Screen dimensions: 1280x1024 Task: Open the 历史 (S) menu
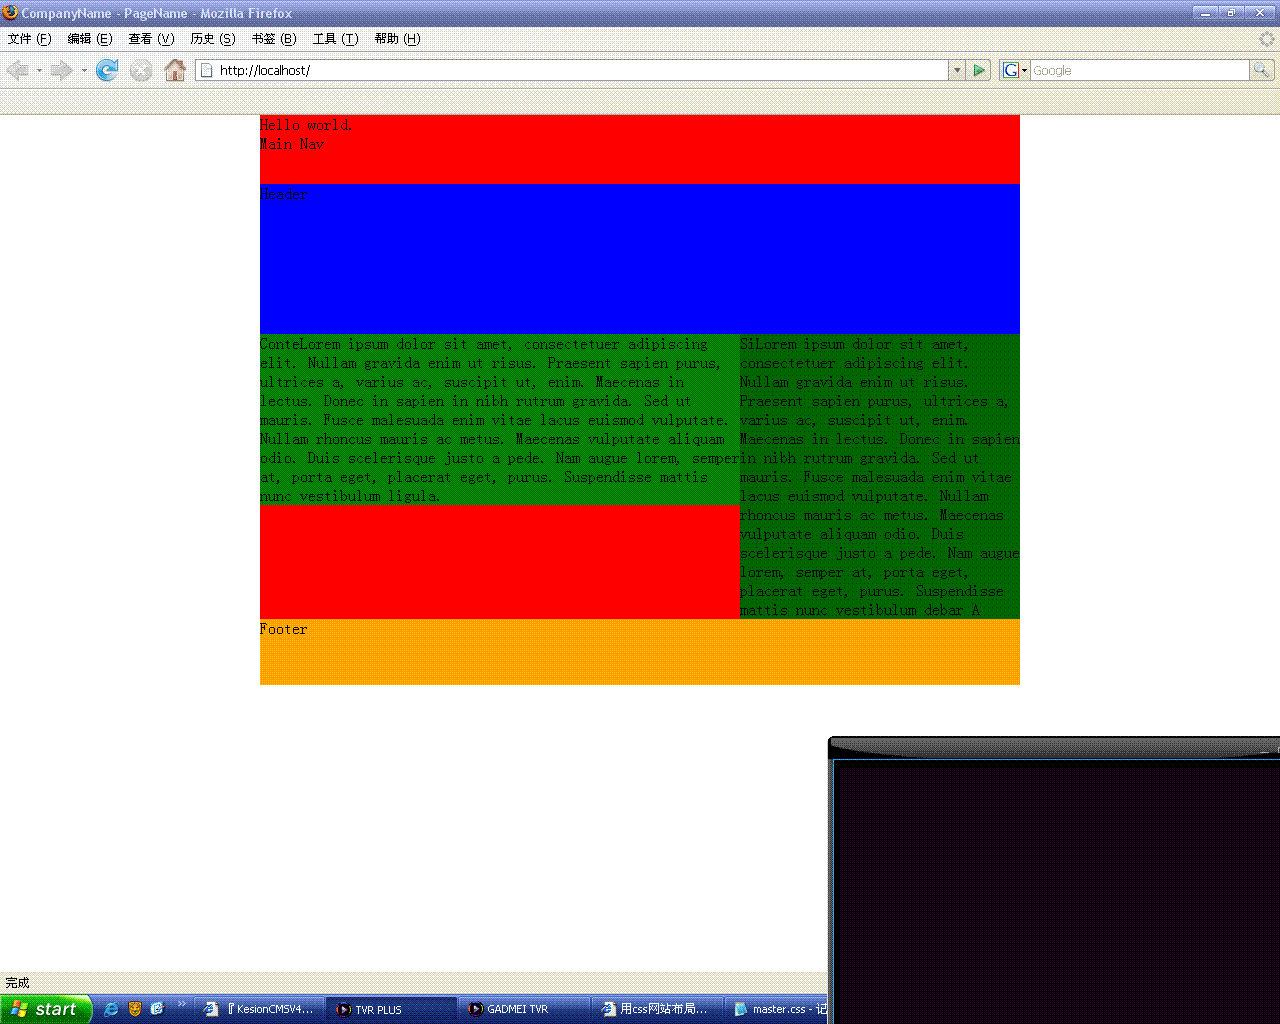pyautogui.click(x=213, y=39)
